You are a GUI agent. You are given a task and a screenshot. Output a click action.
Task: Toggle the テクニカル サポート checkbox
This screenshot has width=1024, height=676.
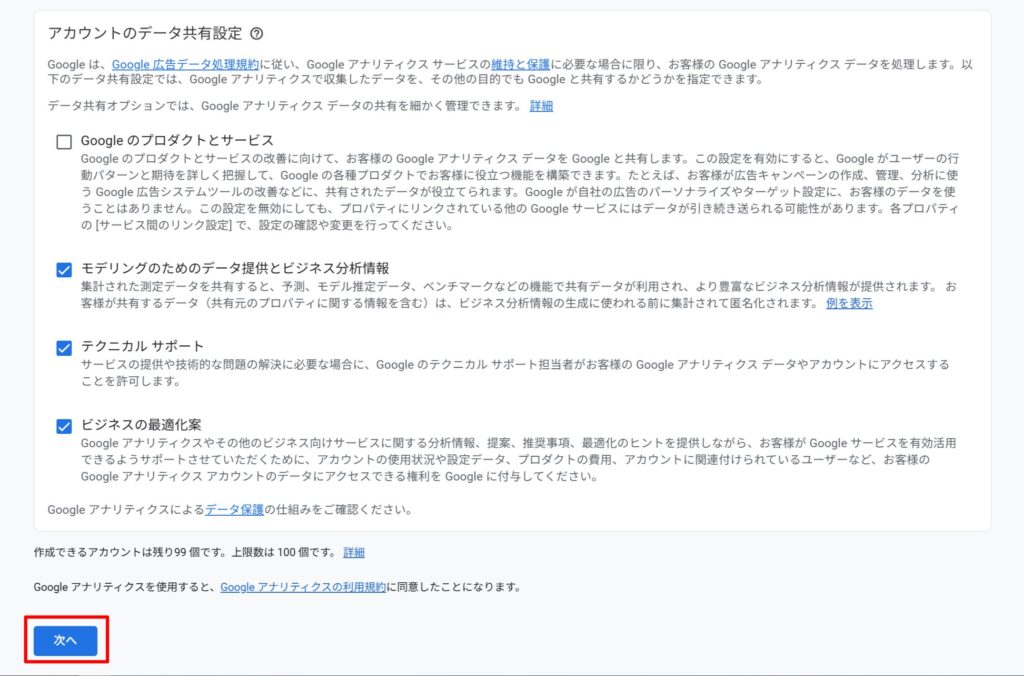(x=65, y=347)
